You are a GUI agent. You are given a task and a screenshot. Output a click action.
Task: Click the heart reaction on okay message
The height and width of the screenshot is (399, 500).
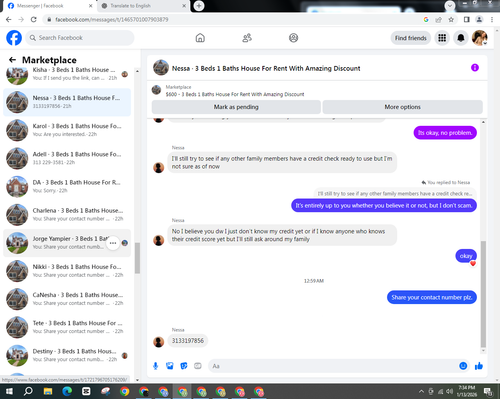click(x=473, y=263)
